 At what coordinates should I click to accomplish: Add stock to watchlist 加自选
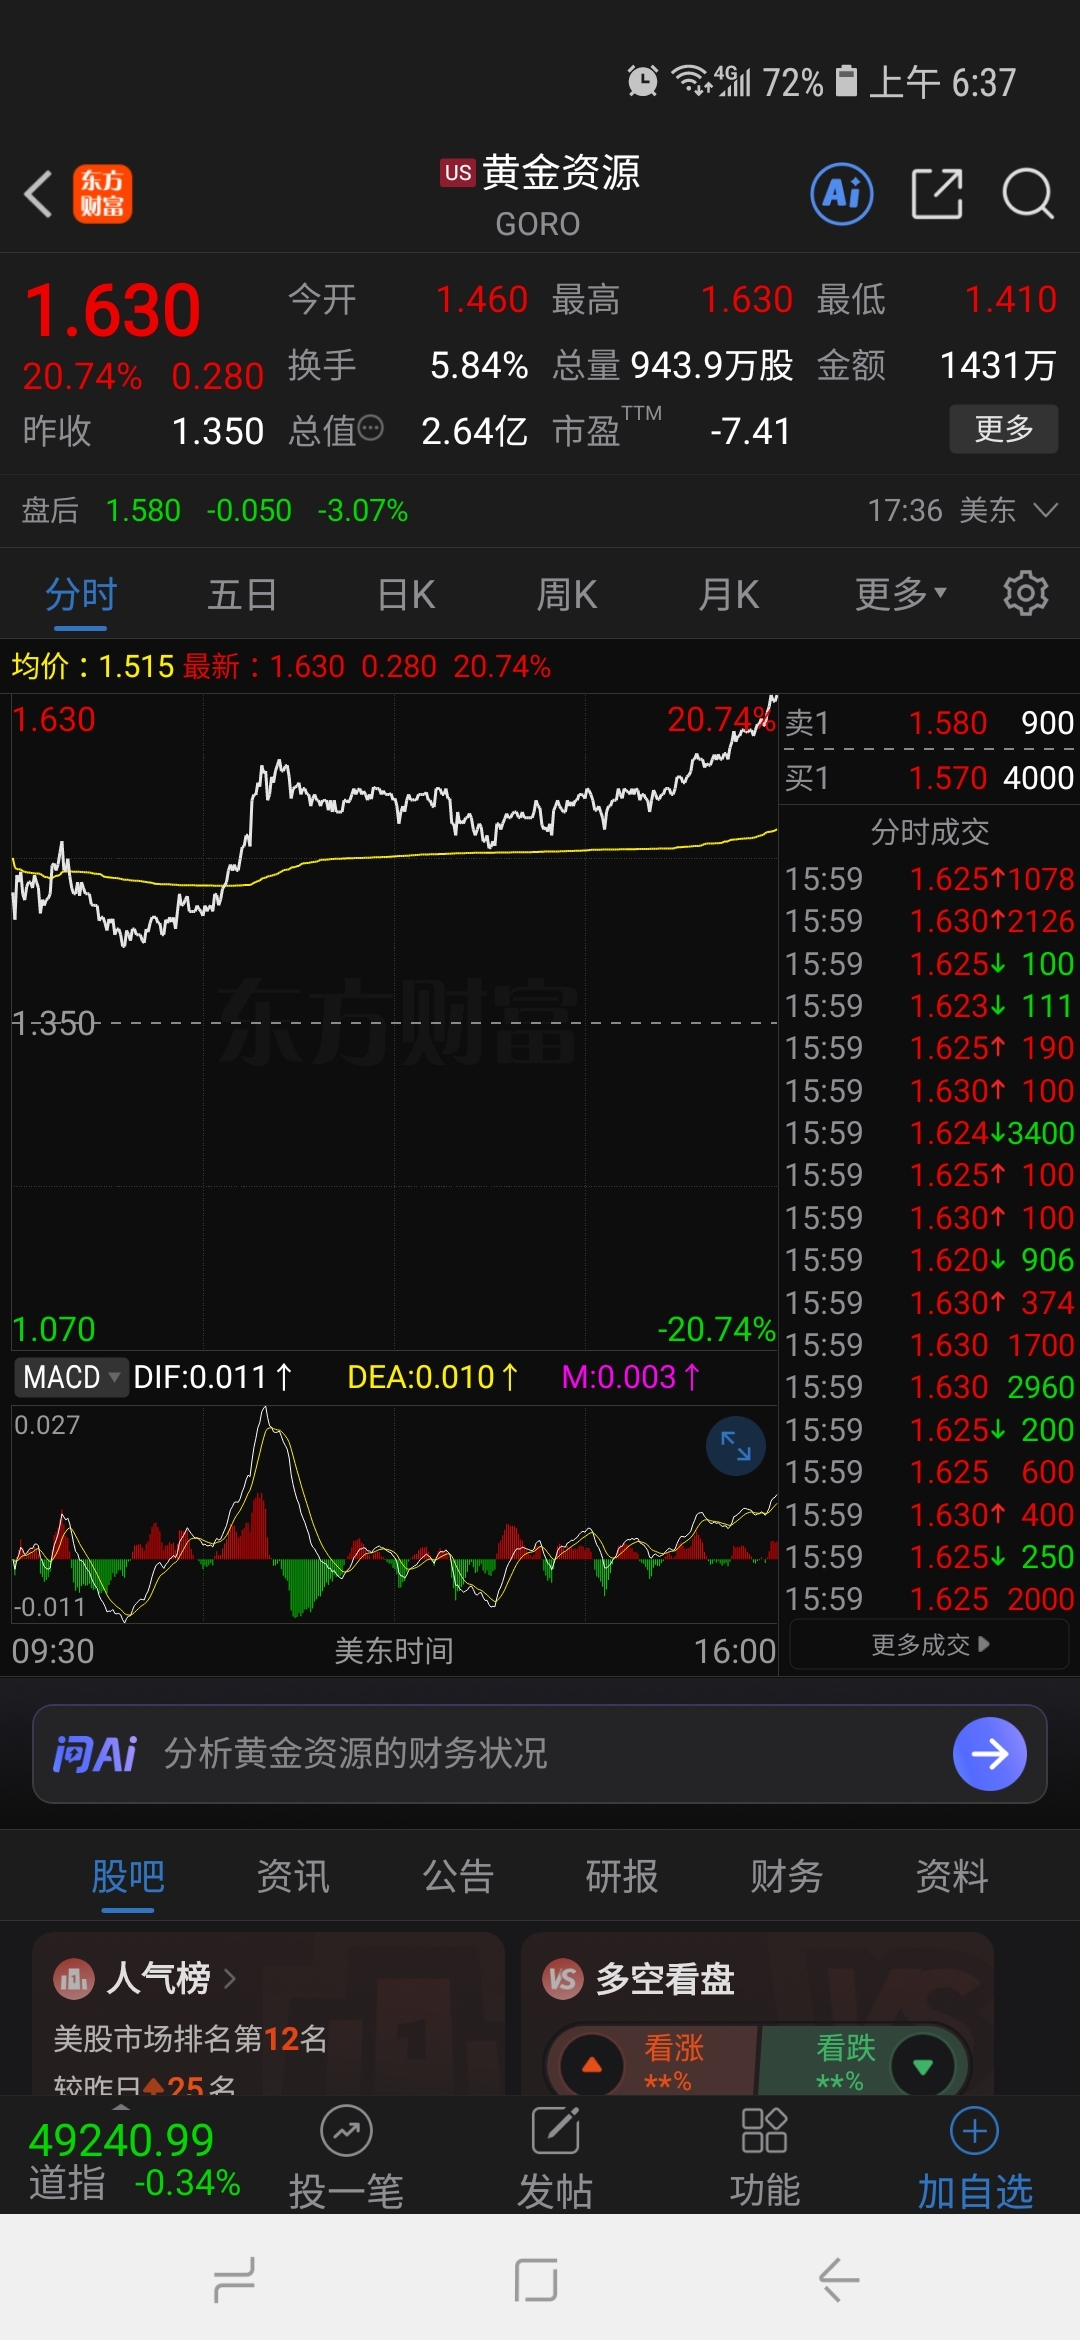975,2158
